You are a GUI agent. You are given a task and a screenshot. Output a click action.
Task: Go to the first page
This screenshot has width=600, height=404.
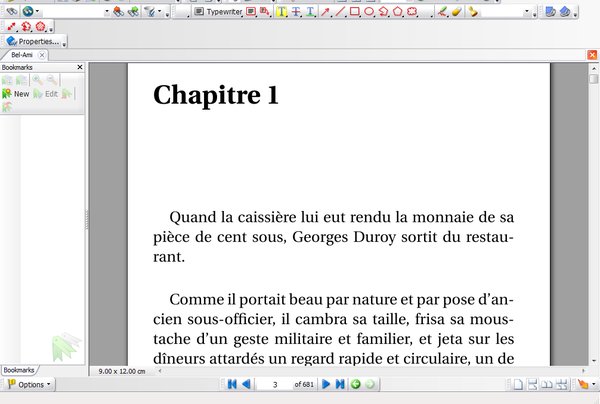[x=233, y=384]
